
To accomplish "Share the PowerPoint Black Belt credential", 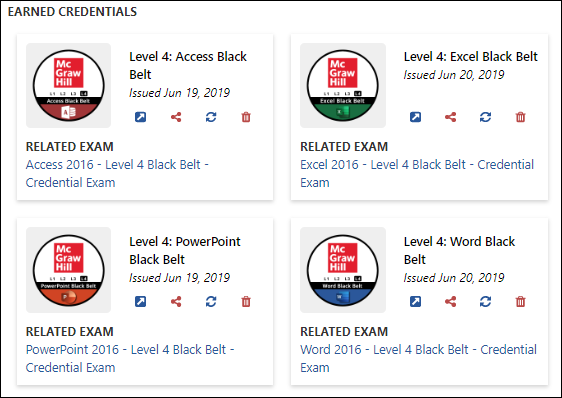I will [x=176, y=302].
